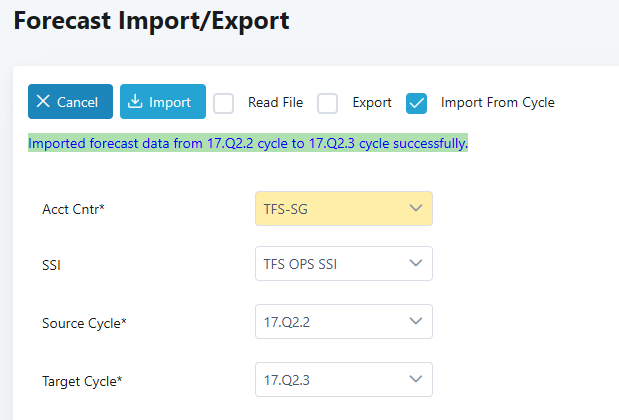Click the Read File label text

tap(275, 102)
